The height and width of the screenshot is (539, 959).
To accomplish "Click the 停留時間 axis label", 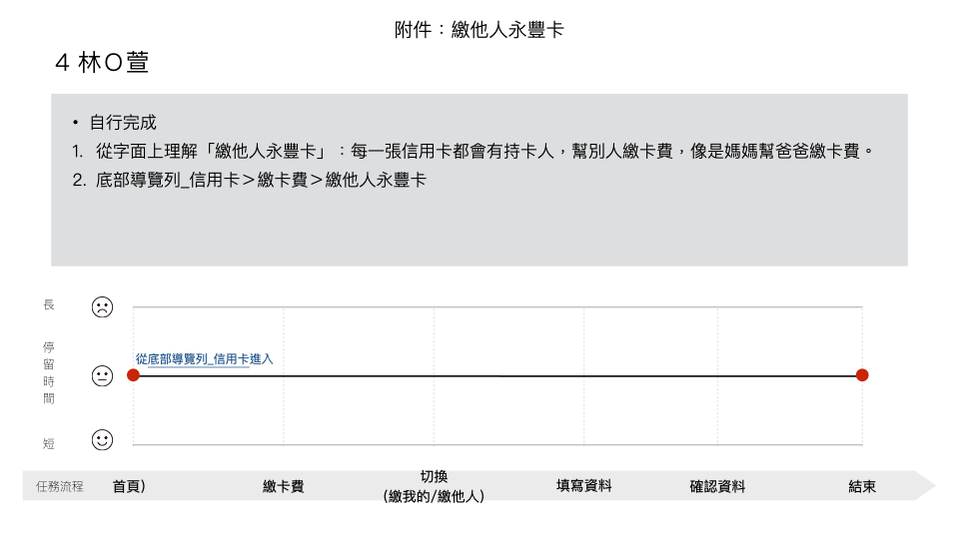I will point(48,373).
